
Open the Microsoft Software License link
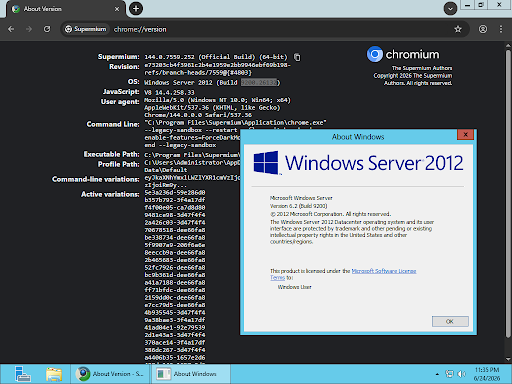pyautogui.click(x=384, y=271)
